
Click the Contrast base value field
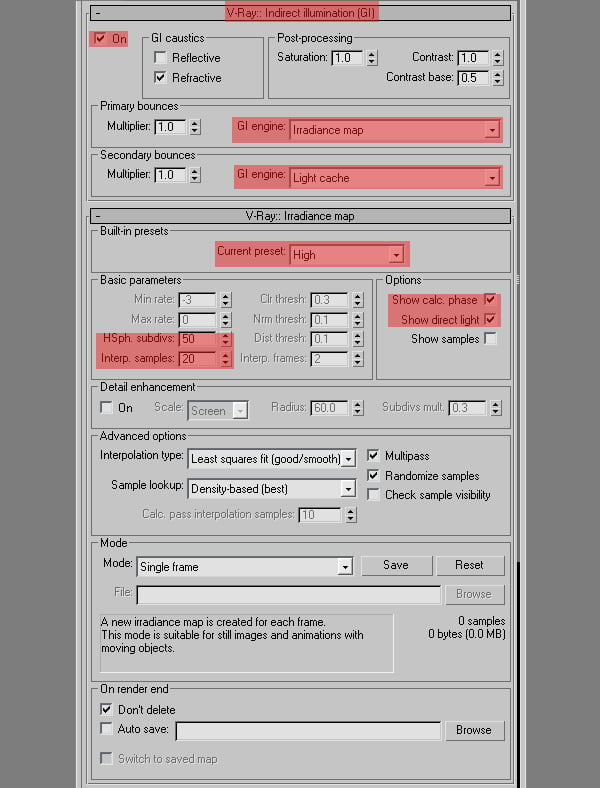pos(473,78)
